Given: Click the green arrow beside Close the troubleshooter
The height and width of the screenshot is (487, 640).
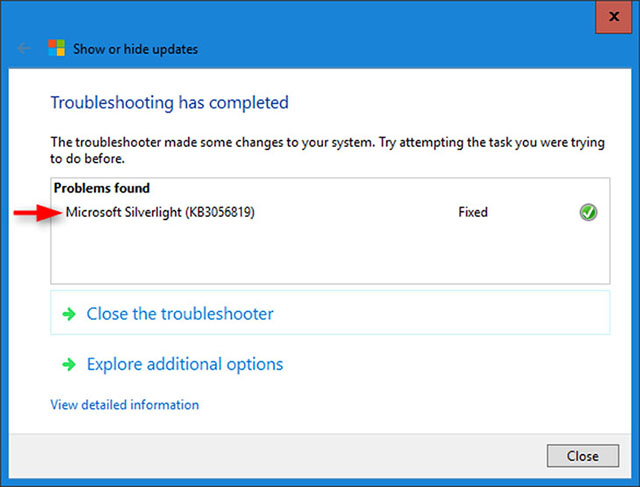Looking at the screenshot, I should pyautogui.click(x=69, y=314).
